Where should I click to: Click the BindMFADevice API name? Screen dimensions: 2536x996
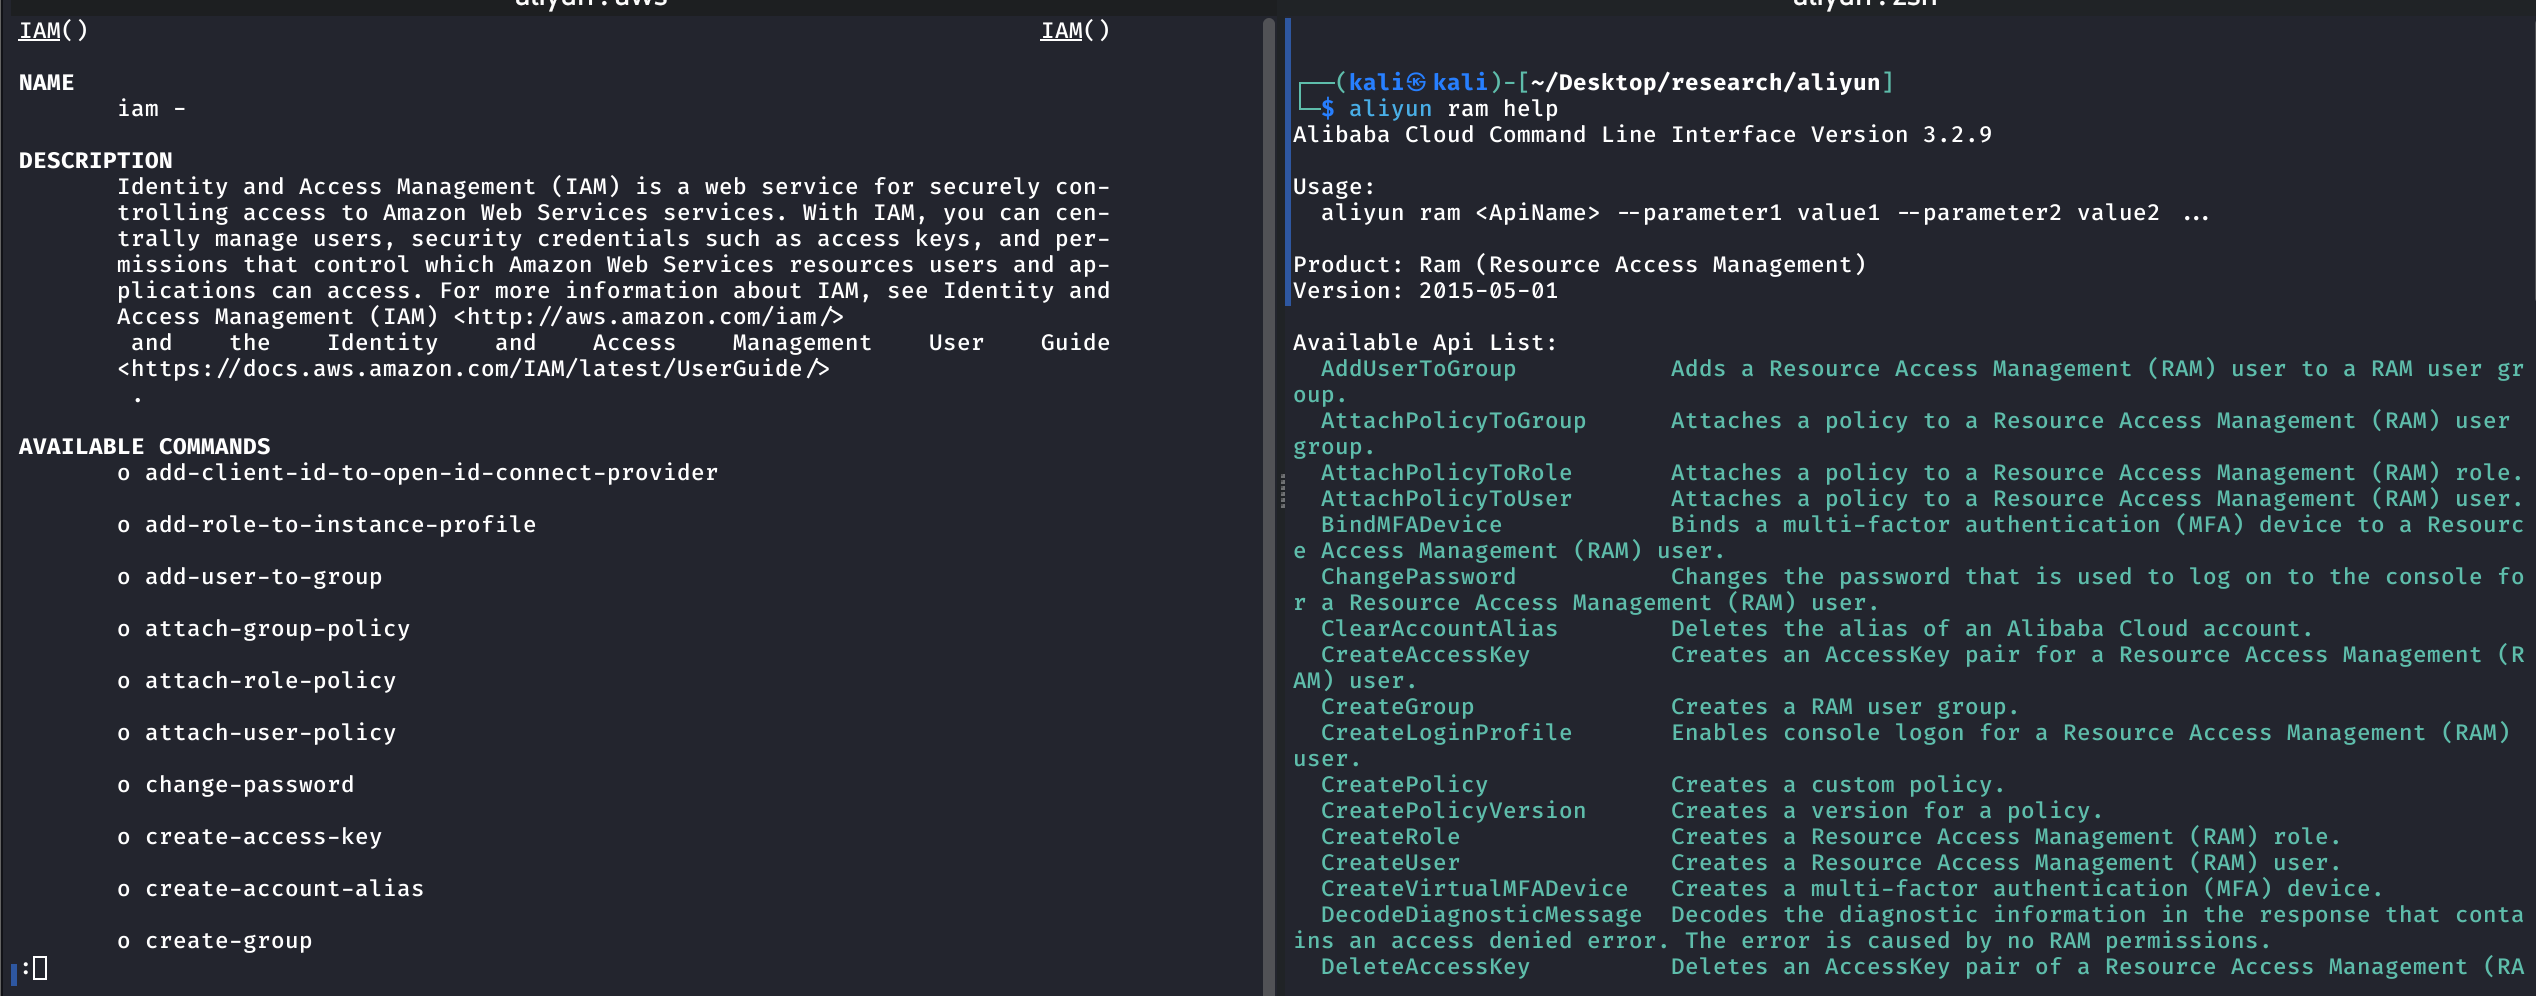(x=1410, y=525)
